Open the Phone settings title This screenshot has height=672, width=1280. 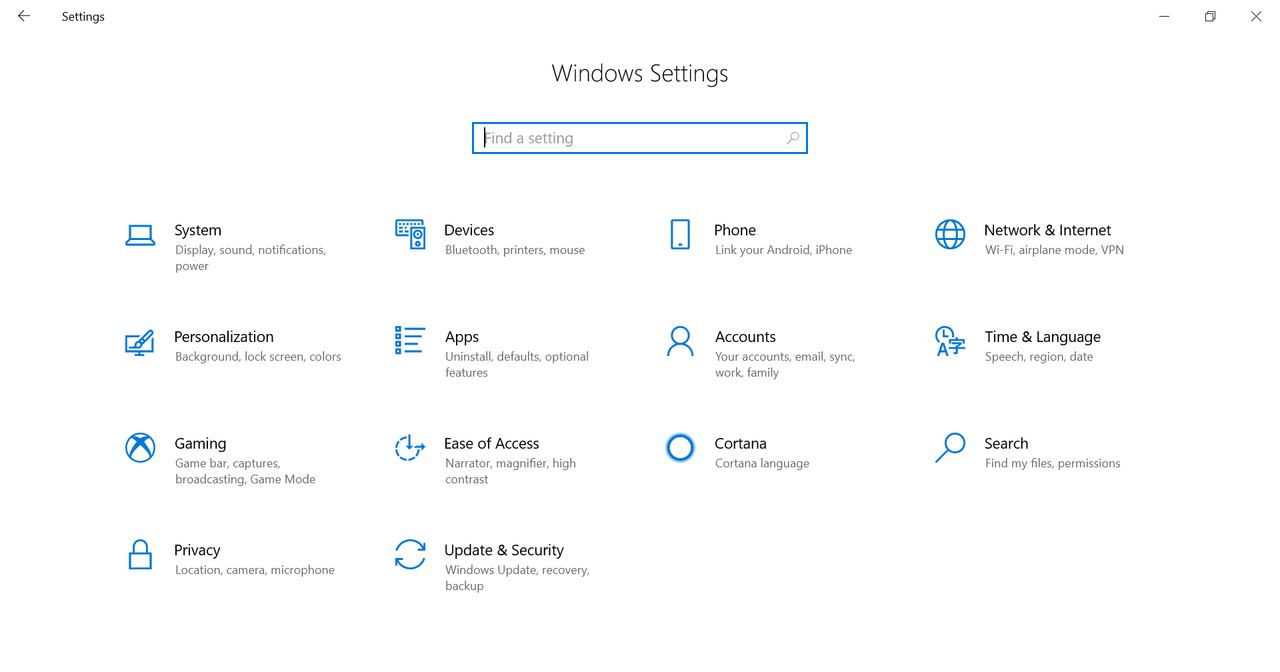coord(735,230)
